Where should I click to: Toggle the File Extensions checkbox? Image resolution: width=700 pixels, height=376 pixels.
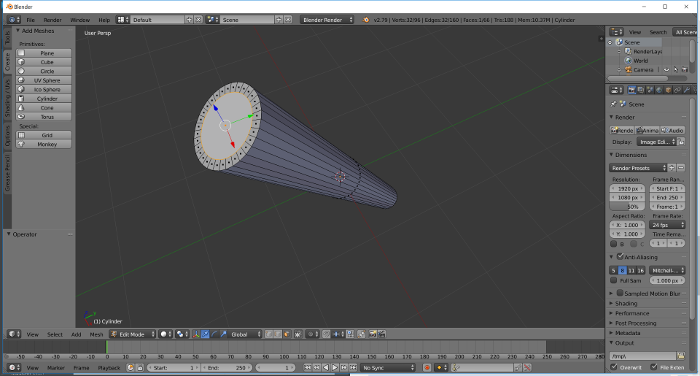pyautogui.click(x=654, y=367)
